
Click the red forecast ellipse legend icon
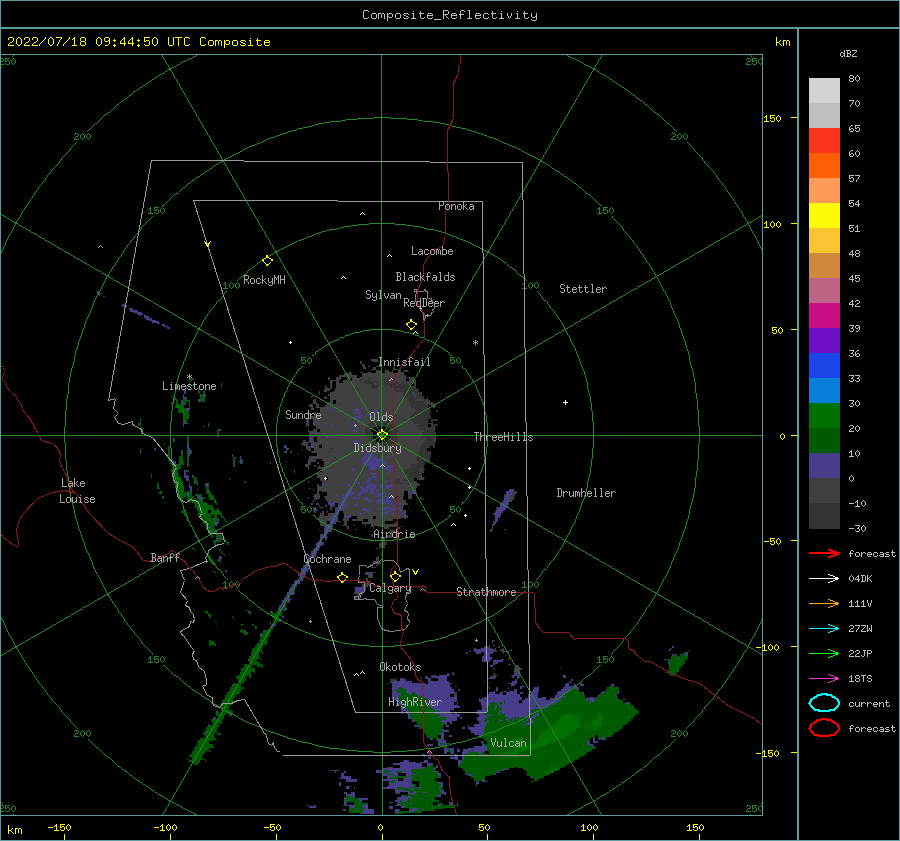[824, 728]
